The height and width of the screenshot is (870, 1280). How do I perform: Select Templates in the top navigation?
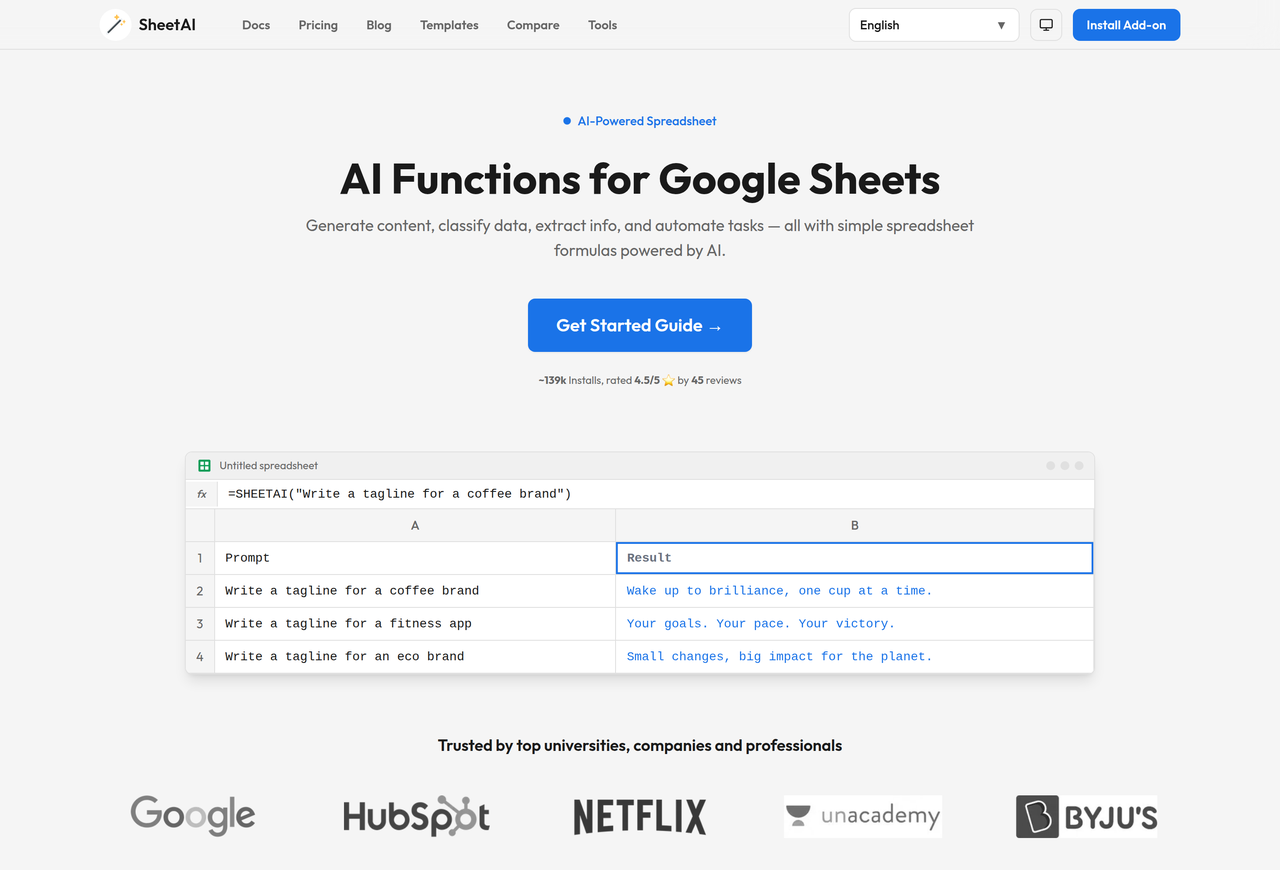tap(449, 25)
